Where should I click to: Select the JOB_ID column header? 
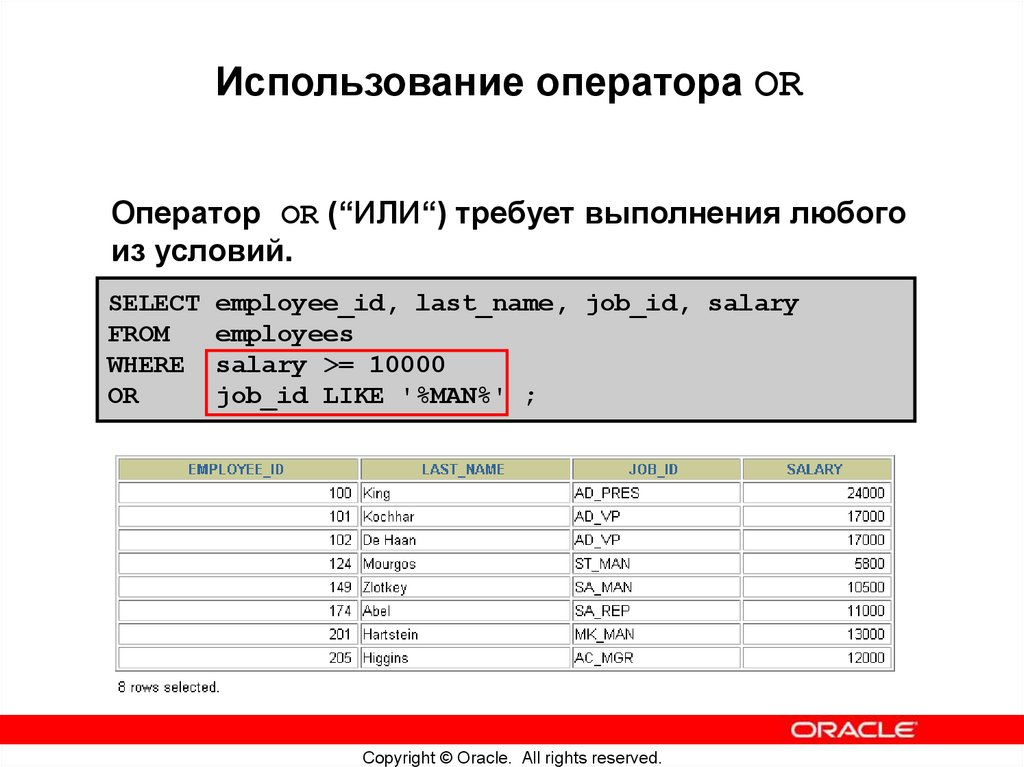coord(655,468)
